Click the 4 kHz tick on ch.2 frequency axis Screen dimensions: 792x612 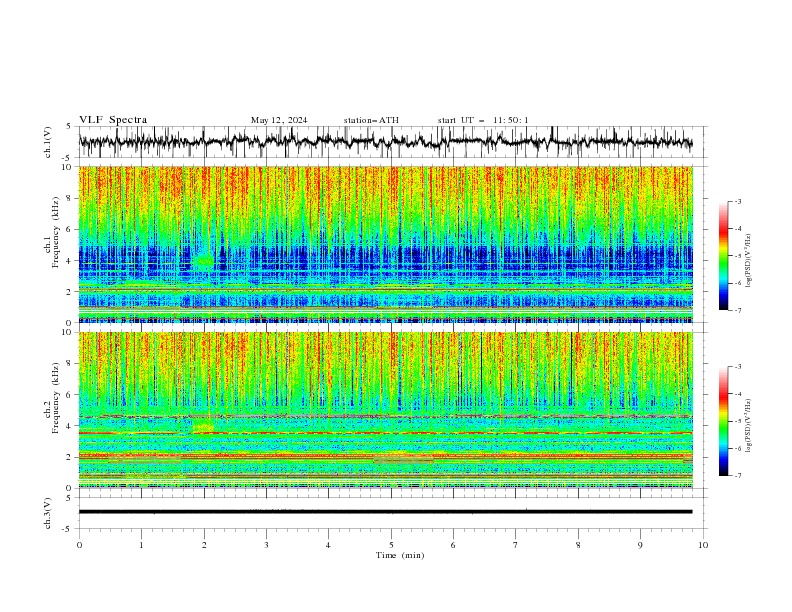[x=70, y=426]
